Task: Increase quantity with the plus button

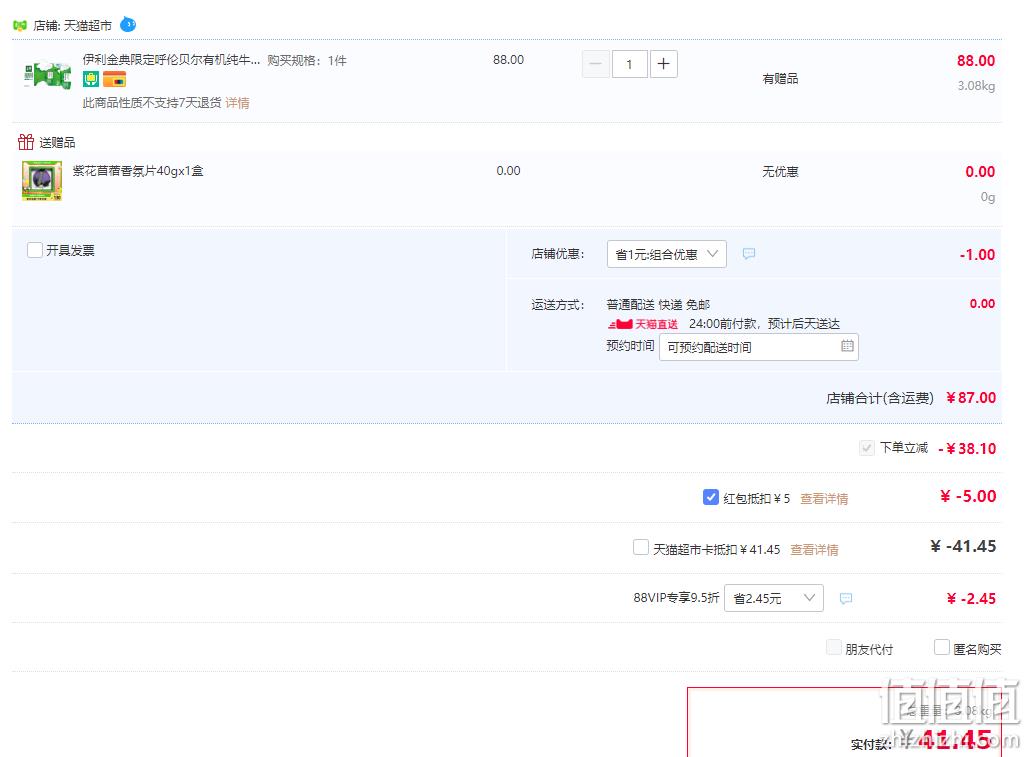Action: (663, 64)
